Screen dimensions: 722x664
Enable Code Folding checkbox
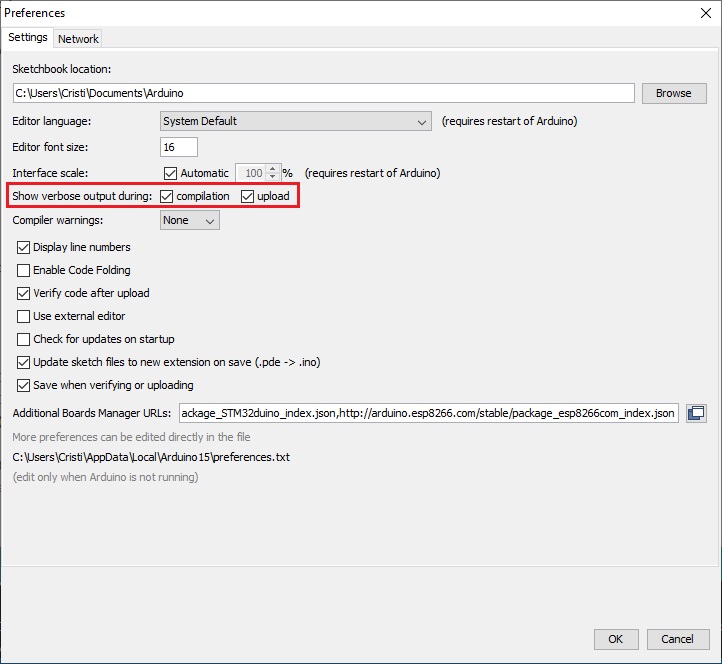[23, 270]
